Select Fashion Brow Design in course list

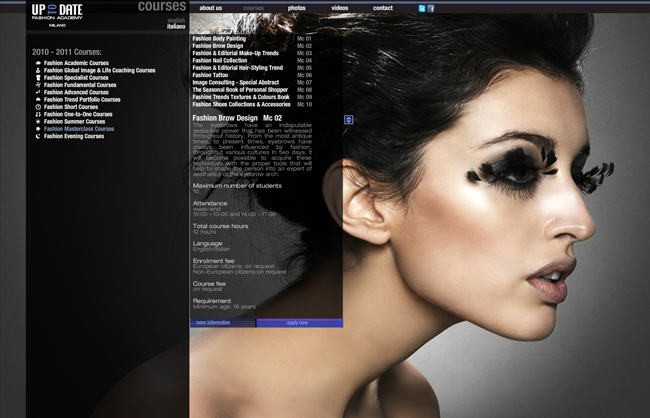click(252, 46)
